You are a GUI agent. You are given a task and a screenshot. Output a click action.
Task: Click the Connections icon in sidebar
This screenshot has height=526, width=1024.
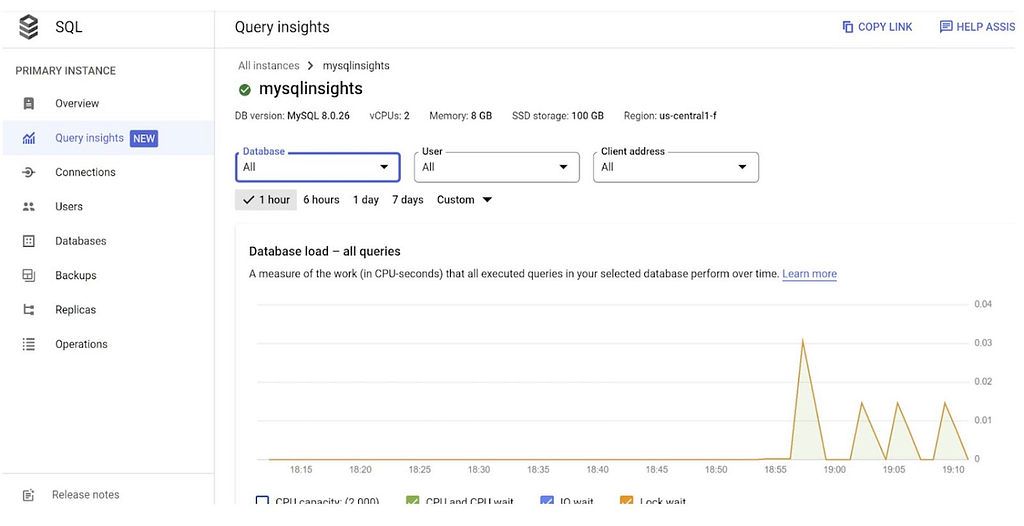coord(29,172)
